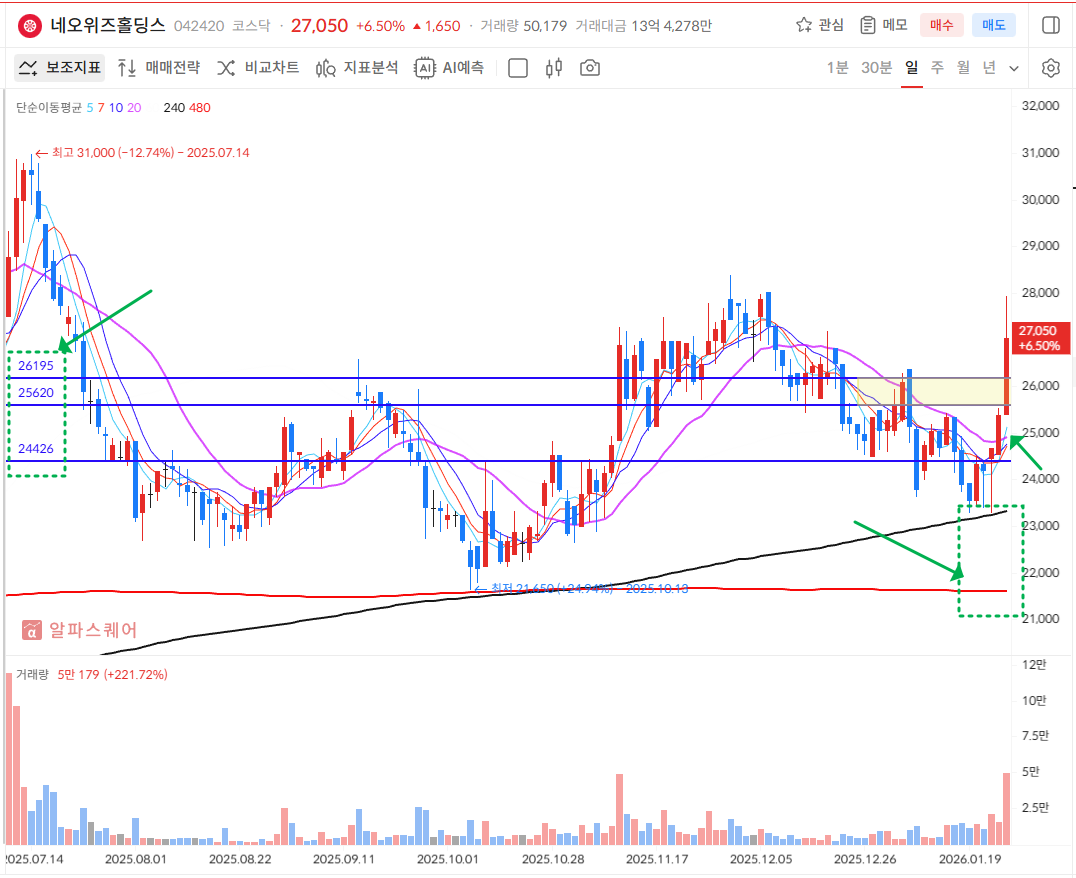This screenshot has height=878, width=1076.
Task: Toggle the side panel layout icon
Action: coord(1050,25)
